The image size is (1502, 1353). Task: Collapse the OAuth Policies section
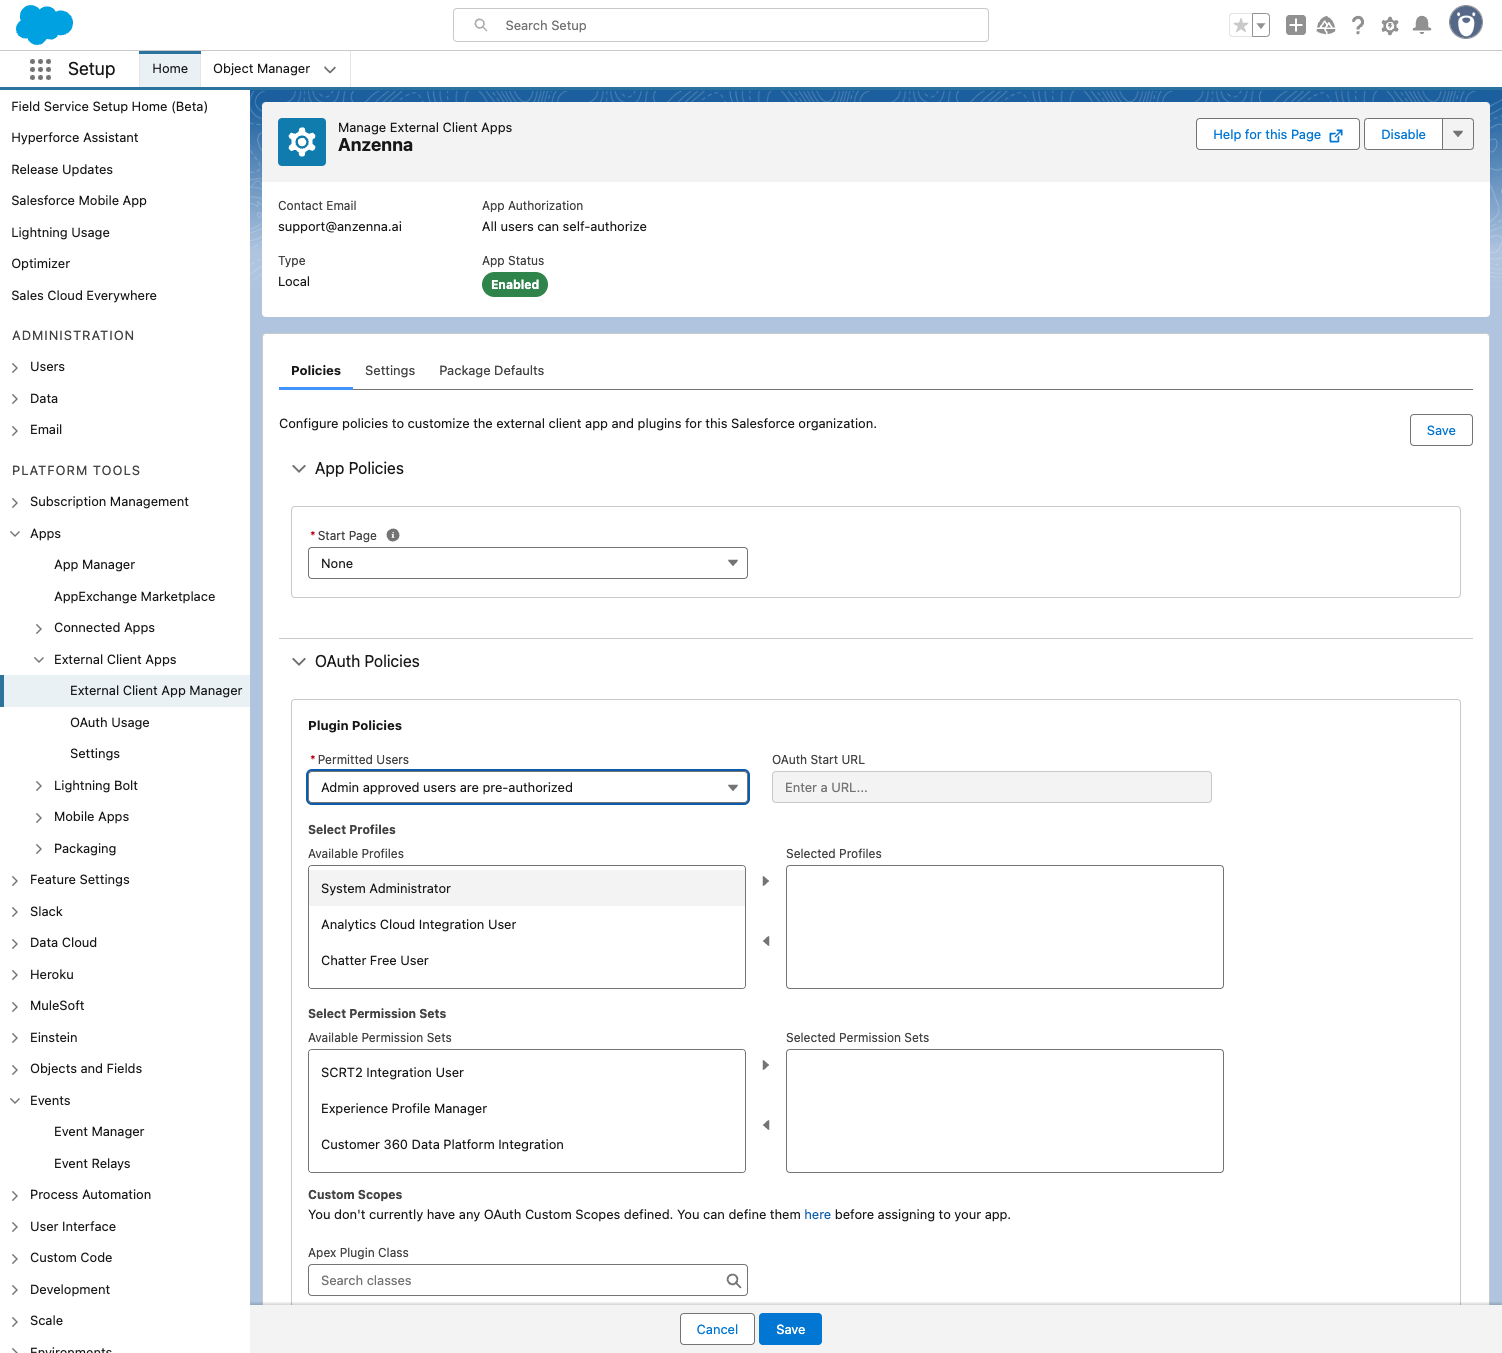pos(299,662)
